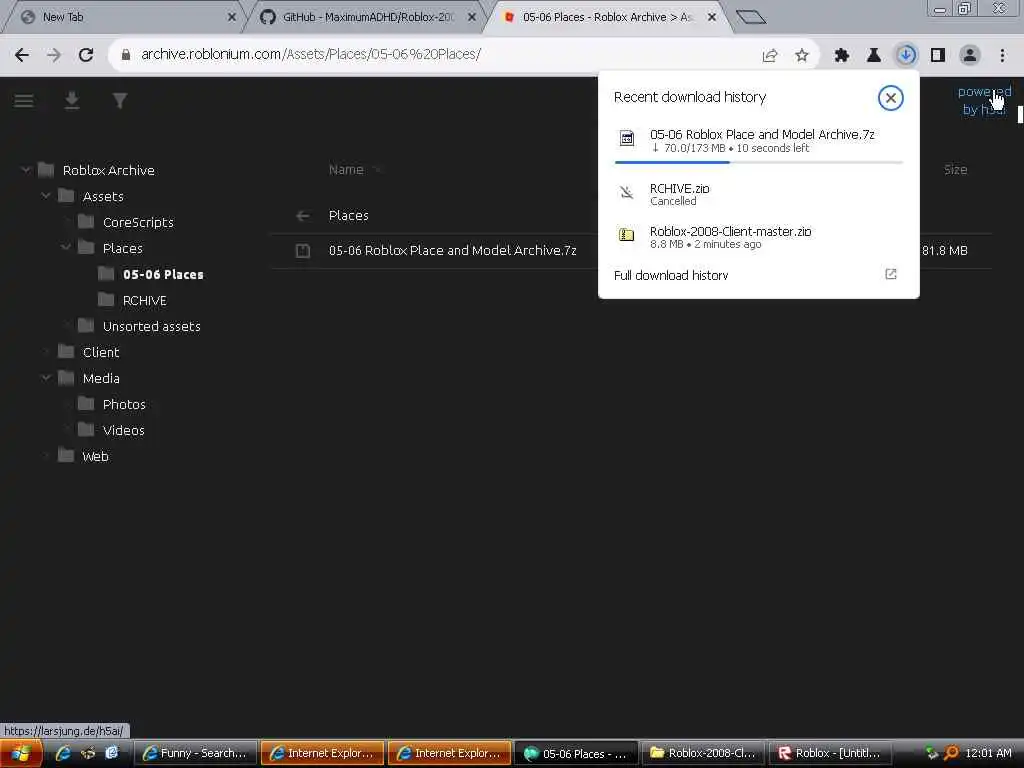Click the archive file icon in the file list row
The height and width of the screenshot is (768, 1024).
pyautogui.click(x=303, y=250)
